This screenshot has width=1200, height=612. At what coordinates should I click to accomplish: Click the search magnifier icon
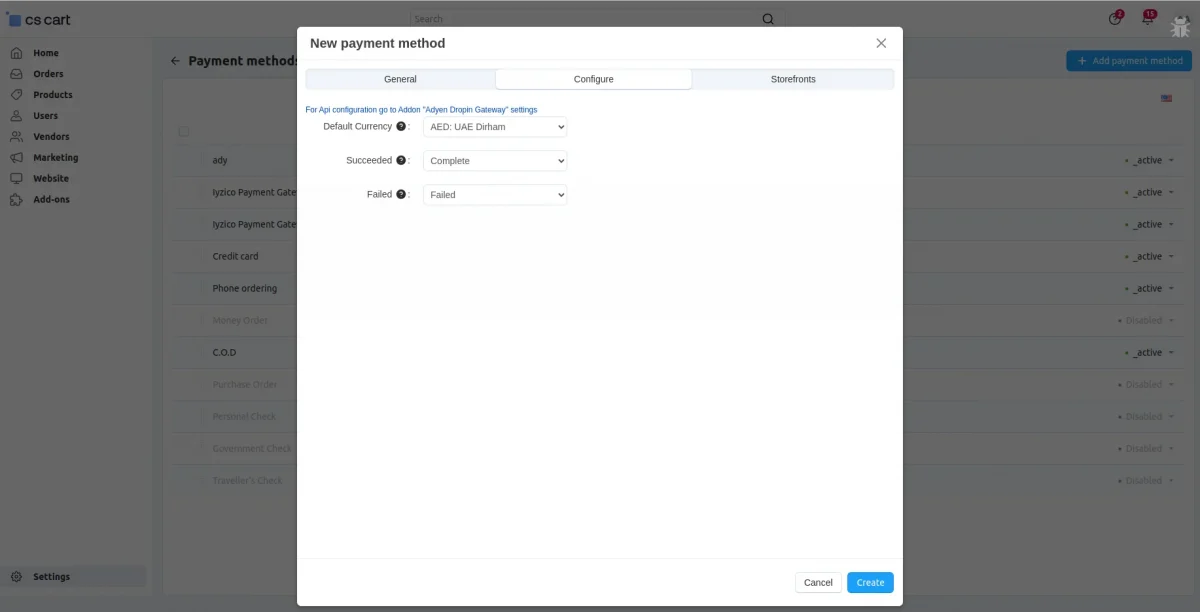768,19
